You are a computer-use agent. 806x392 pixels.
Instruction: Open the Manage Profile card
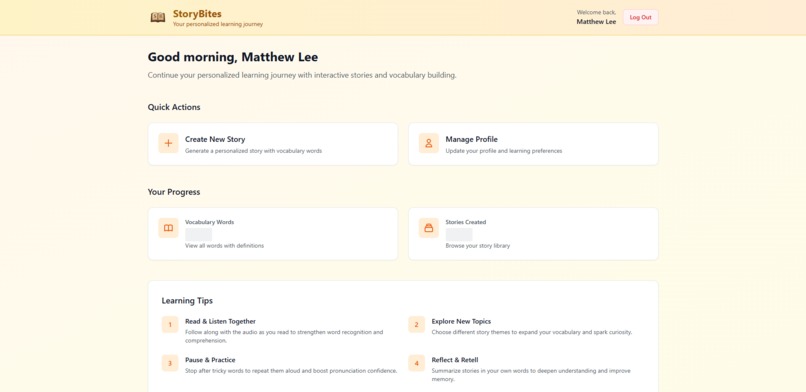533,144
